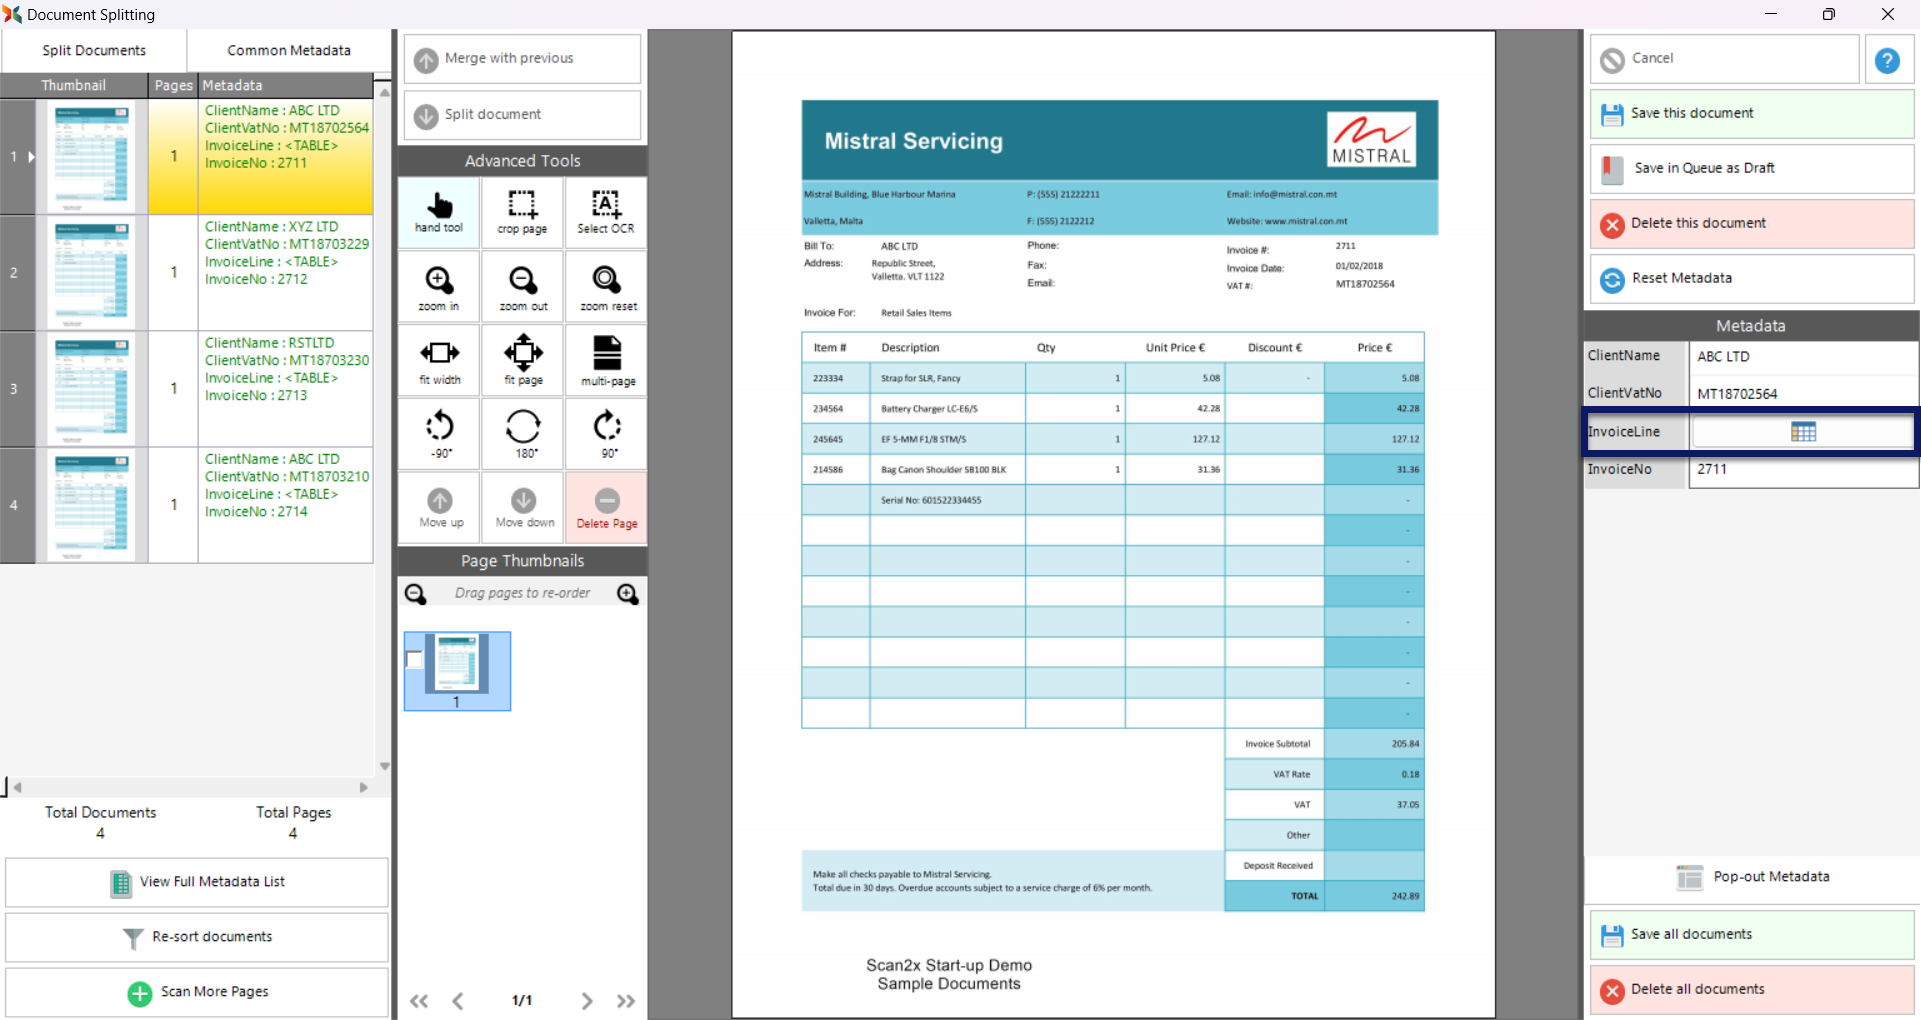1921x1020 pixels.
Task: Activate the crop page tool
Action: coord(522,212)
